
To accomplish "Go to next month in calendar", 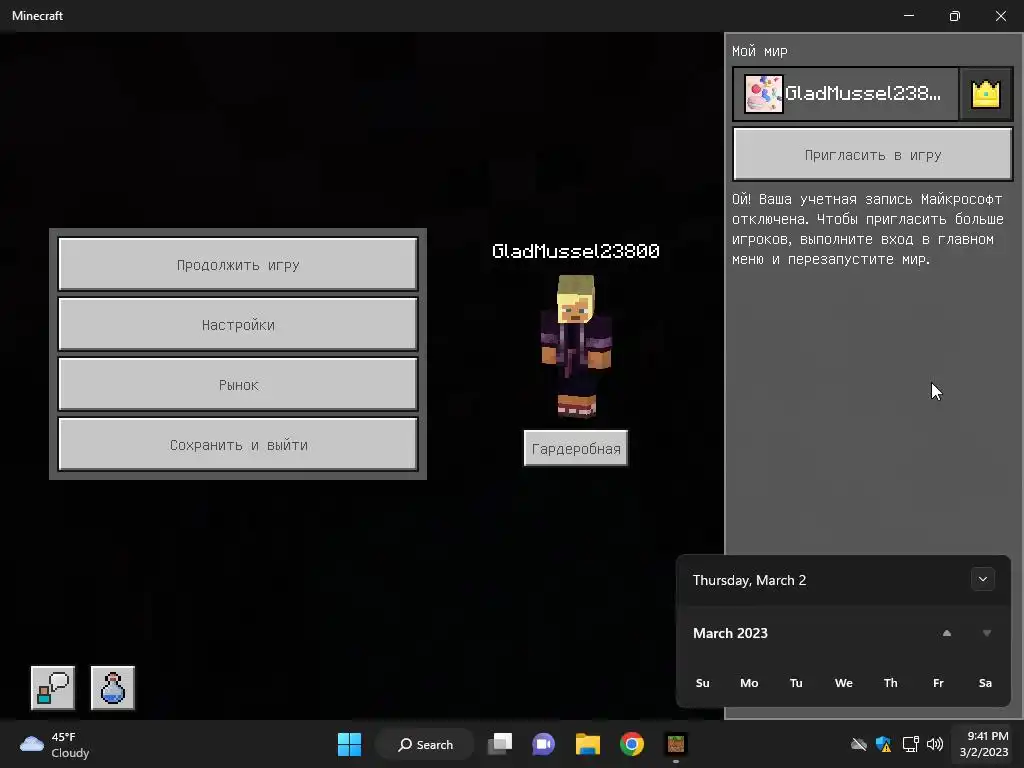I will [x=987, y=633].
